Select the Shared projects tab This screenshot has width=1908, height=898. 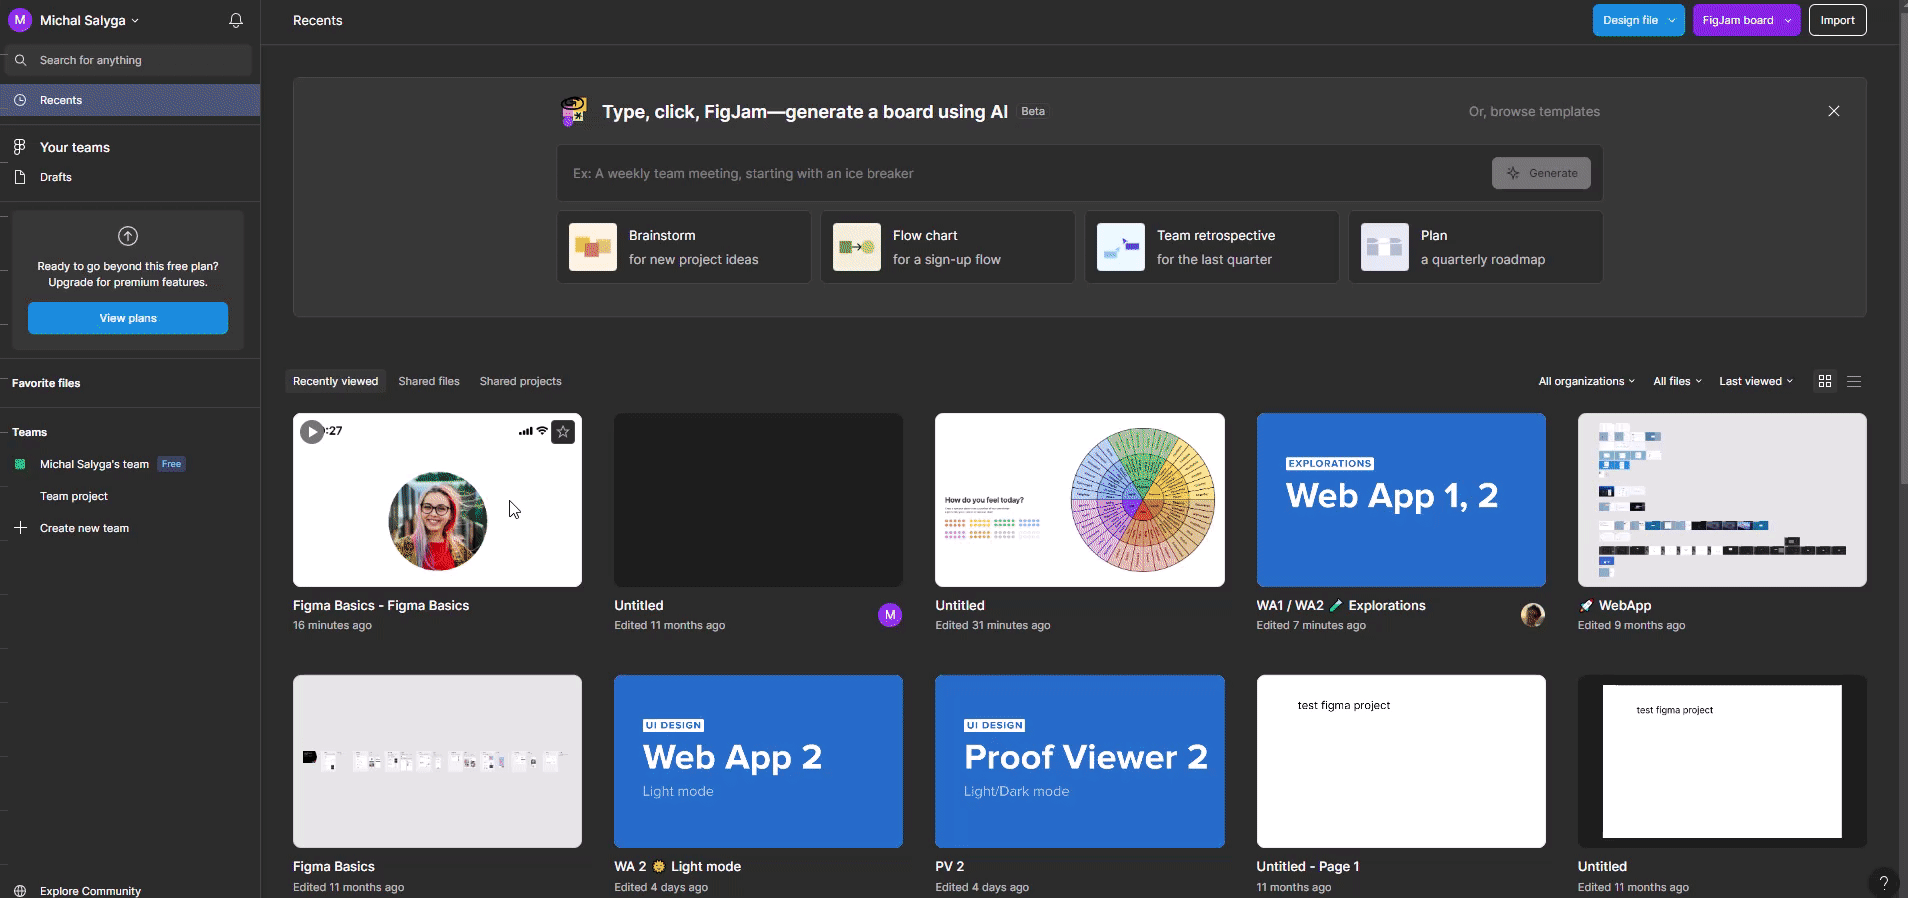(520, 381)
